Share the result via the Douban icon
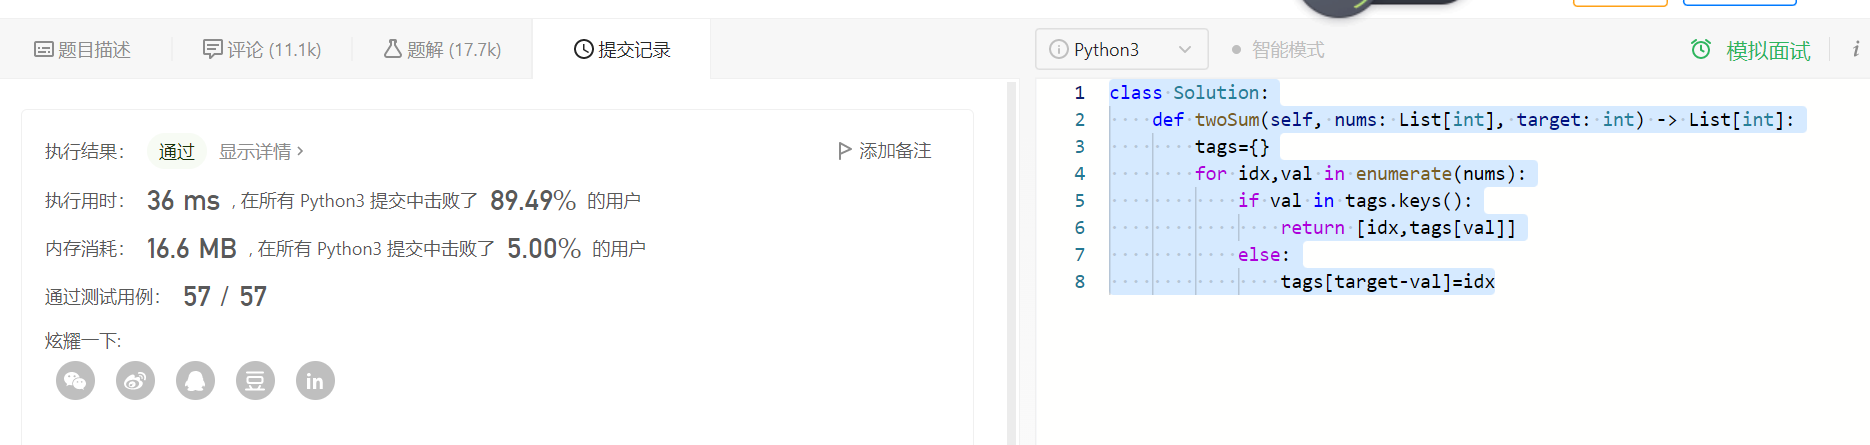Viewport: 1870px width, 445px height. (255, 381)
